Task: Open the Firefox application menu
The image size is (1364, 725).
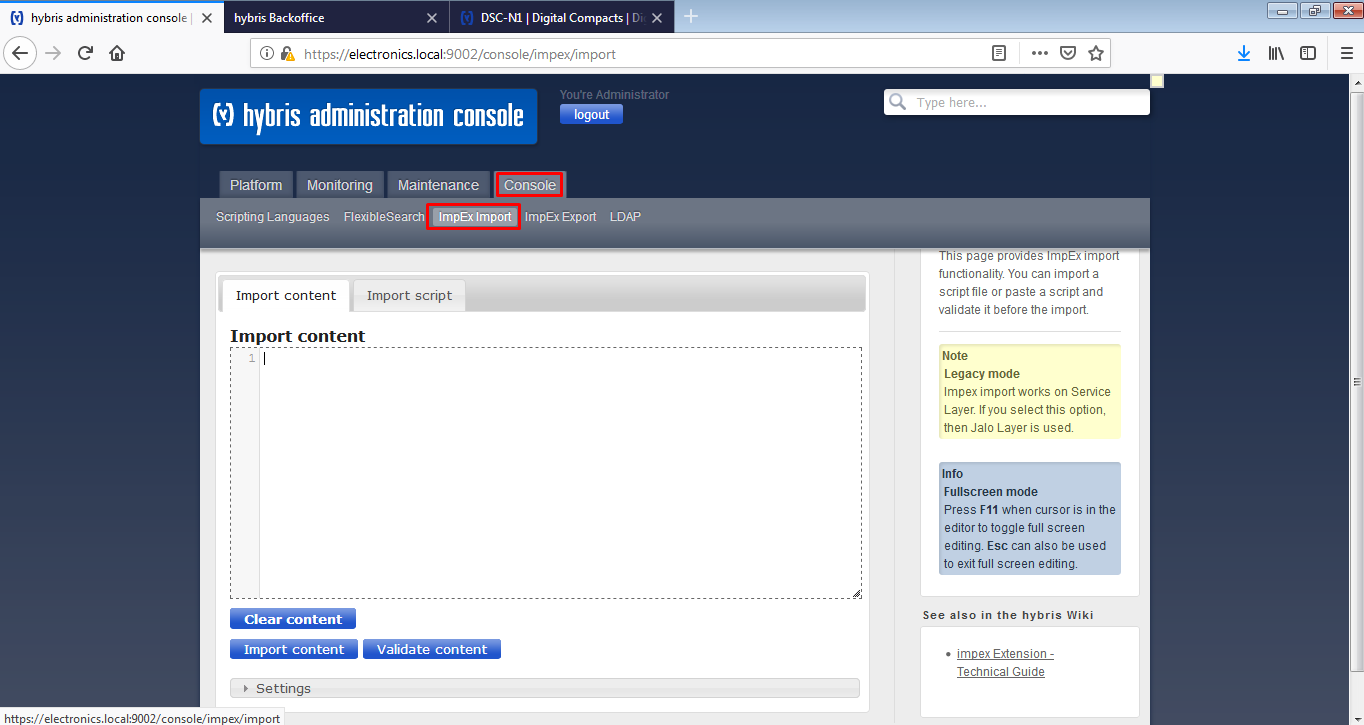Action: (1346, 52)
